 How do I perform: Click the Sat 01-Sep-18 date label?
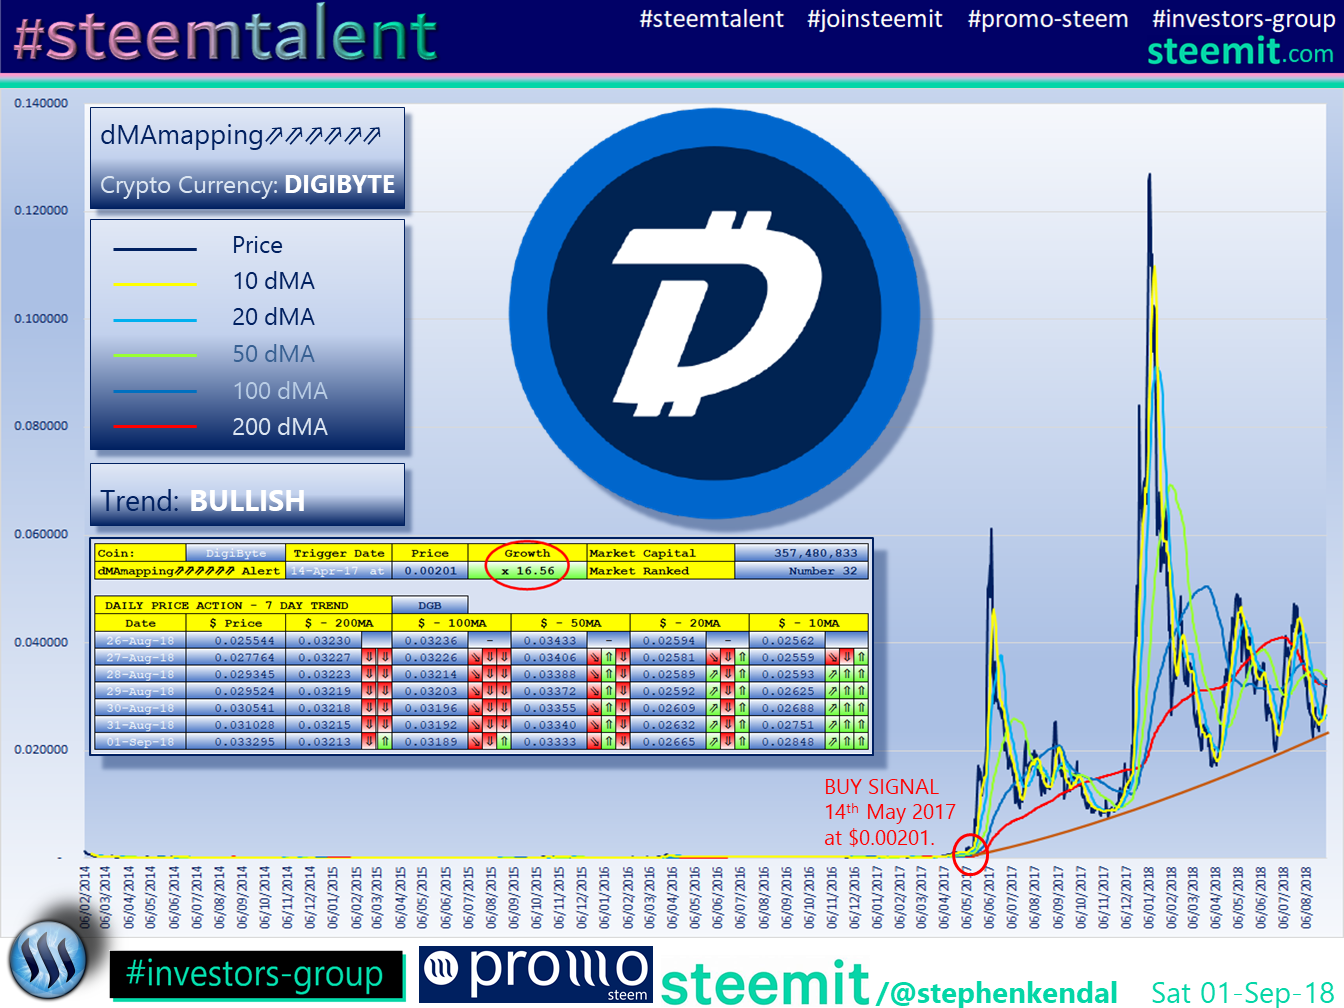1243,993
